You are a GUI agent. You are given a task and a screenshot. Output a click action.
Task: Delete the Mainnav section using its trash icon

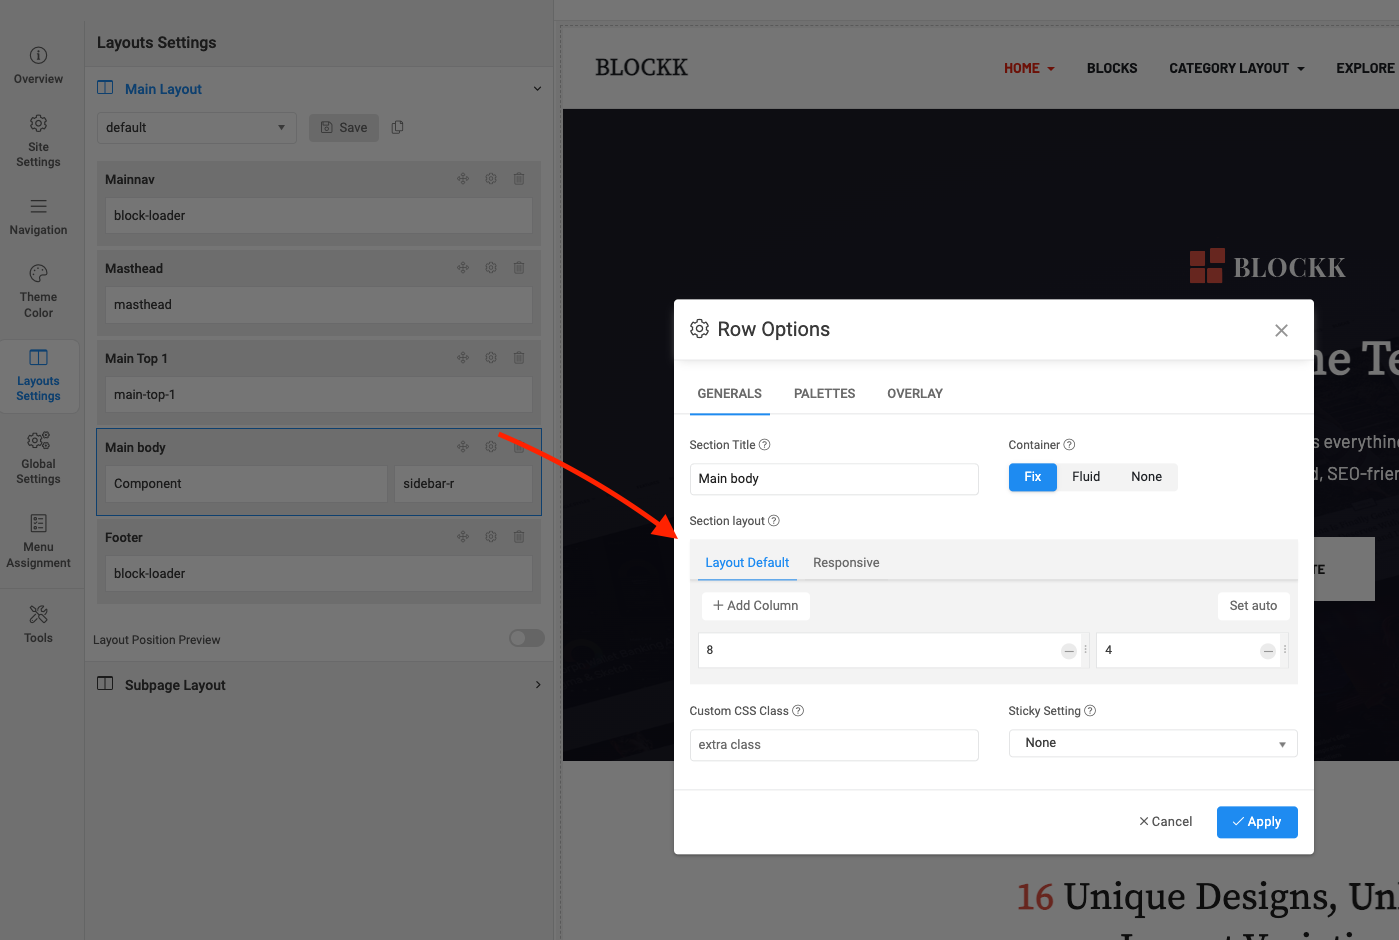[519, 178]
